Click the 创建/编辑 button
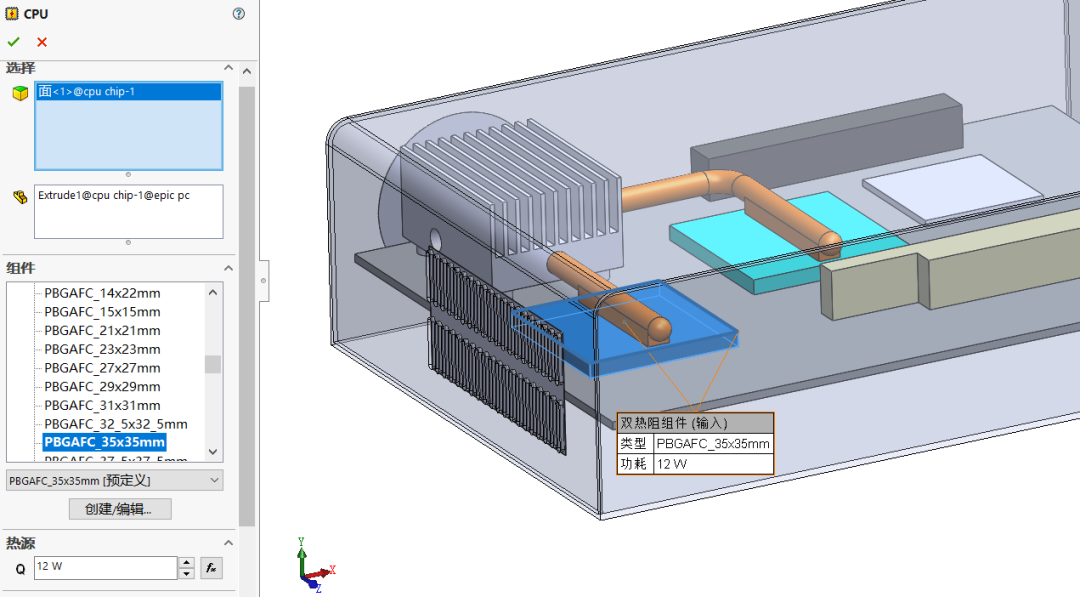The width and height of the screenshot is (1080, 597). [120, 508]
